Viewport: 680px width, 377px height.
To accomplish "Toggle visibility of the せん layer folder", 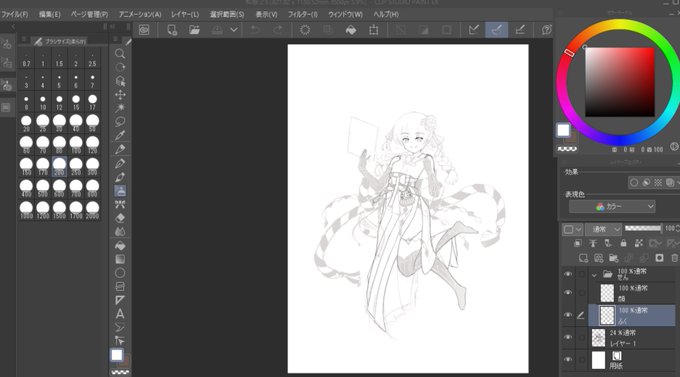I will click(568, 274).
